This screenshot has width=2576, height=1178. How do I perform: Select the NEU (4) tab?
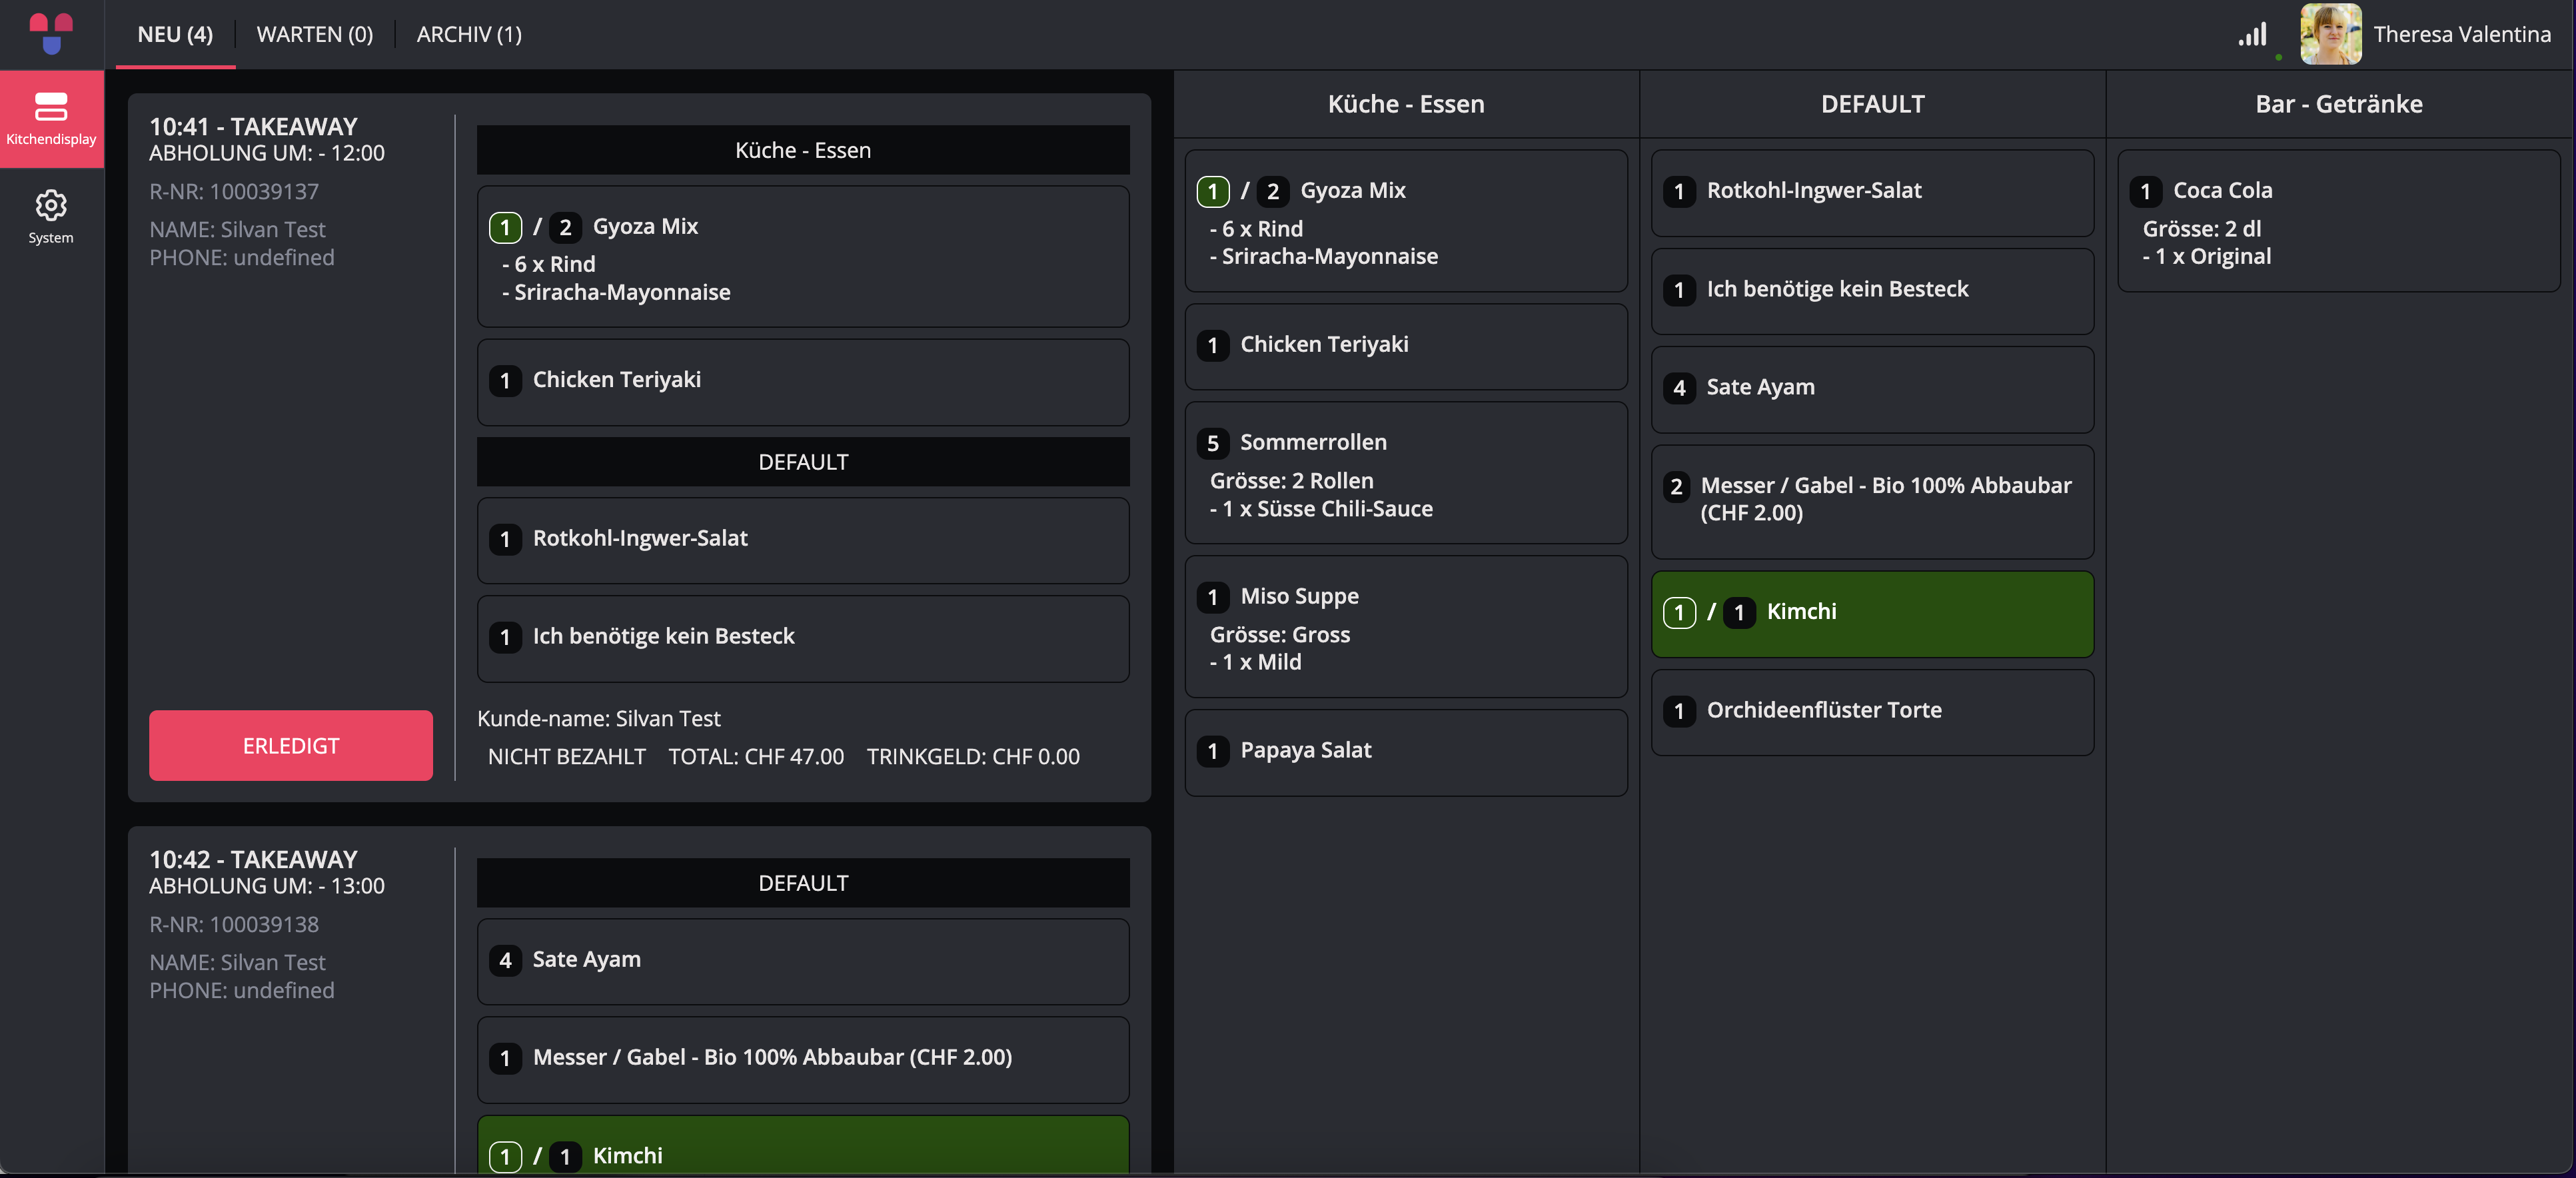point(175,34)
